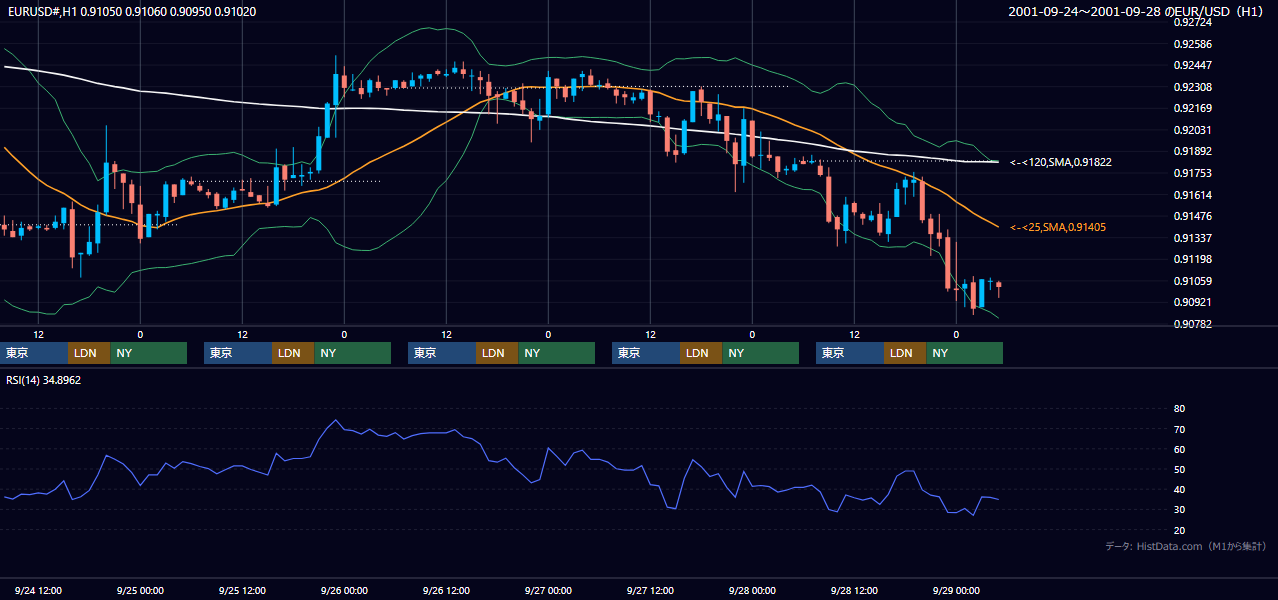Click the 9/25 00:00 time axis label
This screenshot has width=1278, height=600.
click(140, 591)
